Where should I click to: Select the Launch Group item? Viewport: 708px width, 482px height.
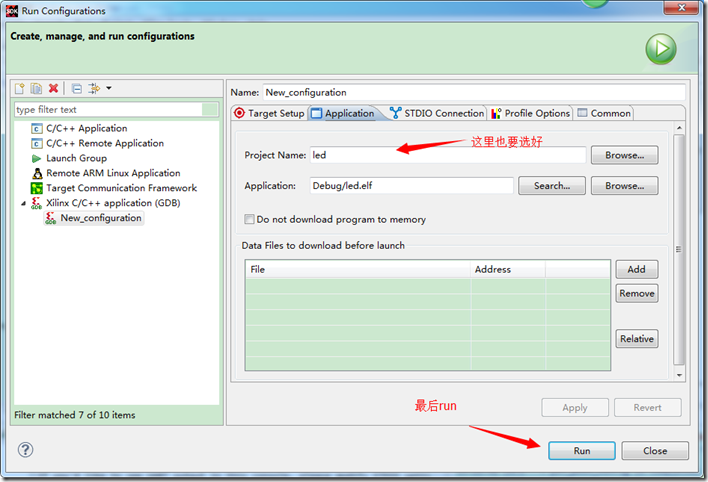76,158
